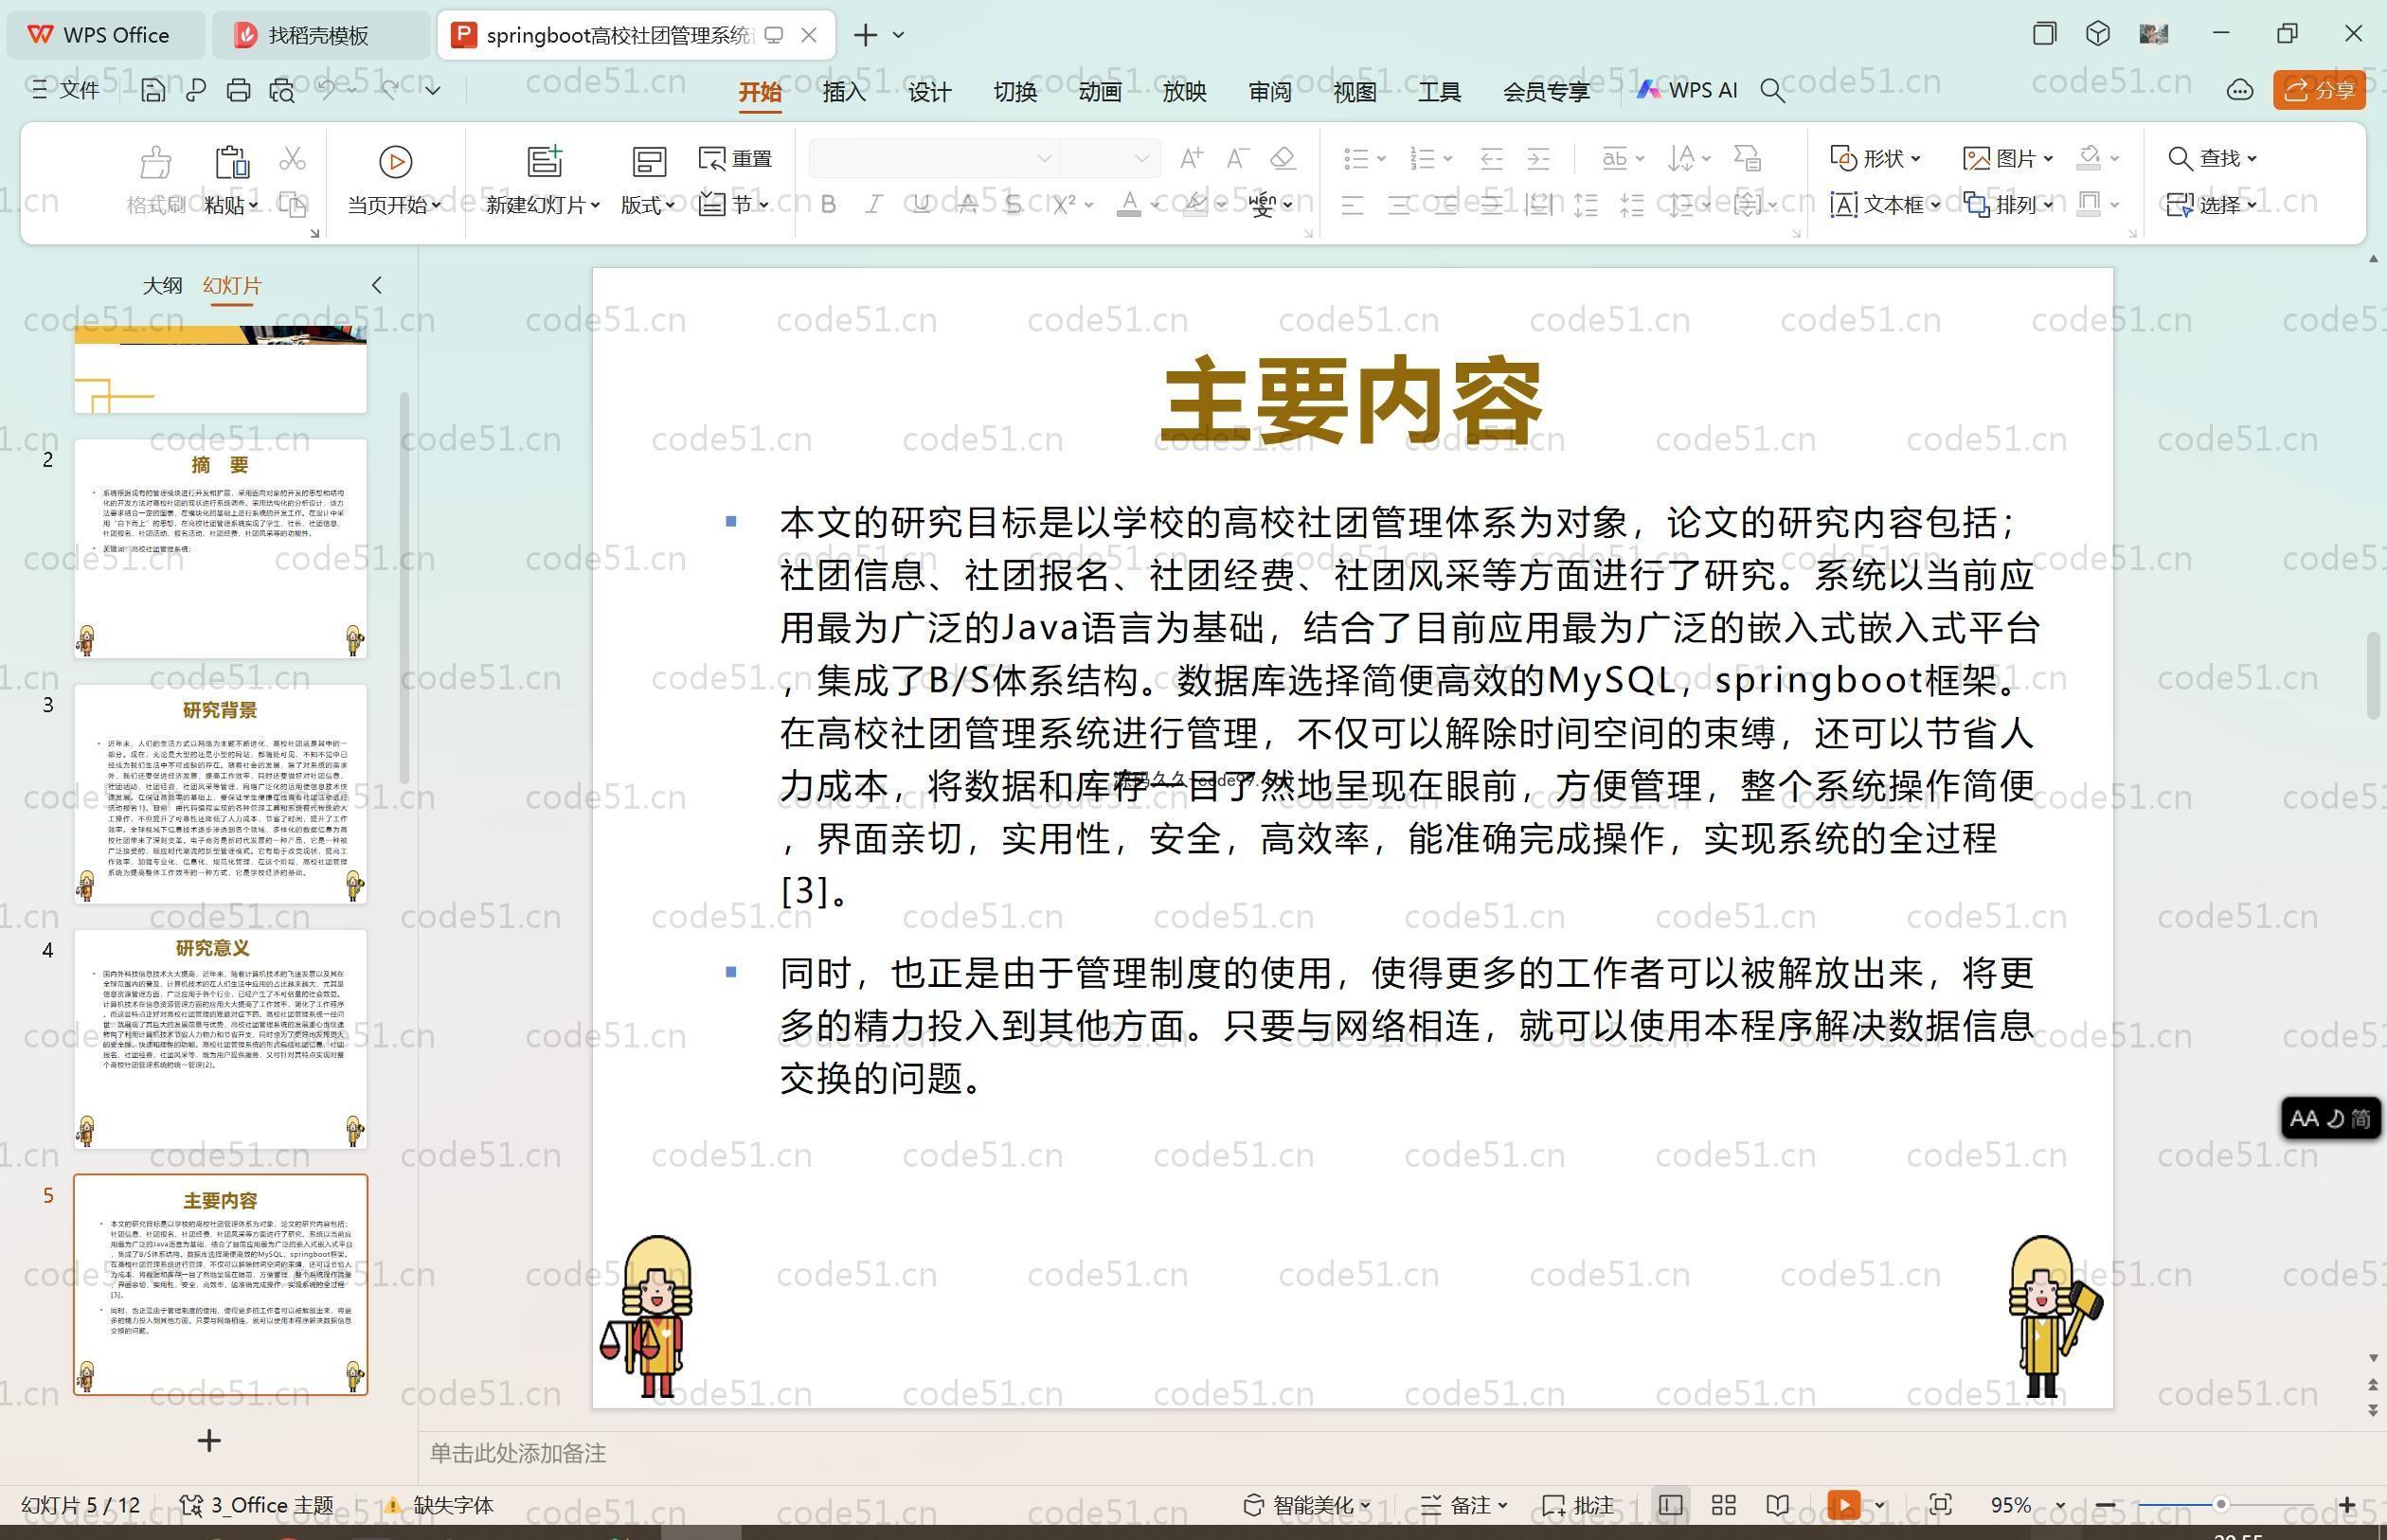Toggle center alignment icon
This screenshot has width=2387, height=1540.
pyautogui.click(x=1399, y=206)
